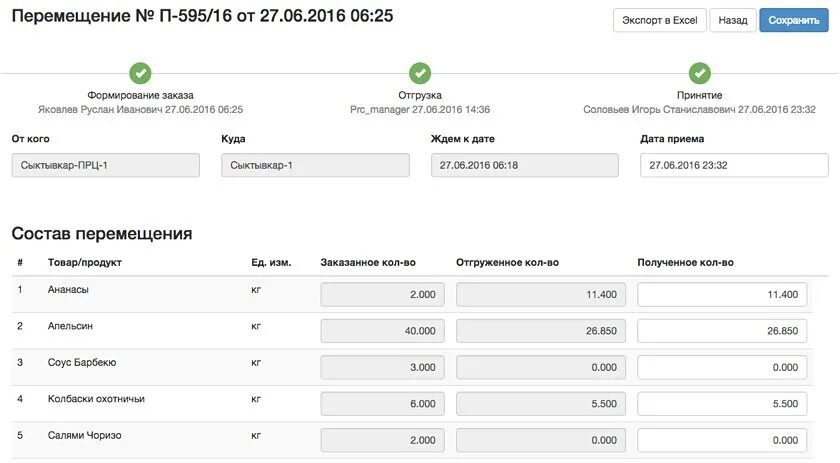Screen dimensions: 840x463
Task: Click the Формирование заказа green checkmark icon
Action: [140, 73]
